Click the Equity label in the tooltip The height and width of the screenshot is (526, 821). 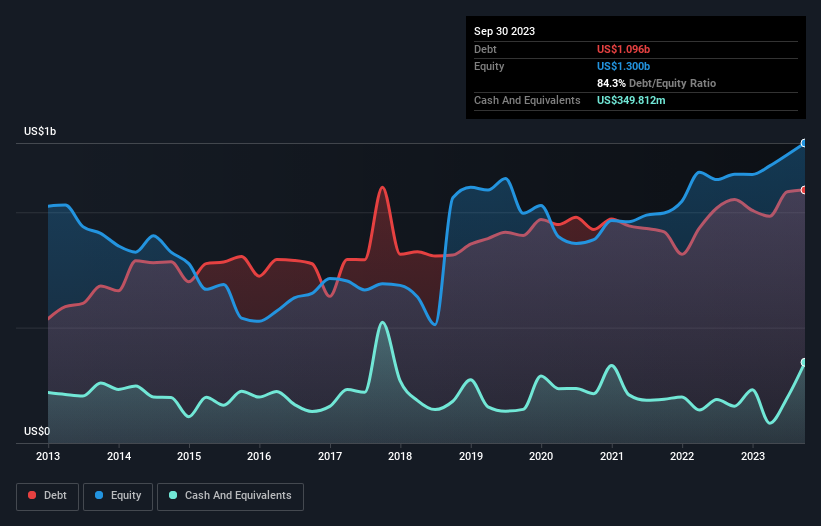click(489, 66)
